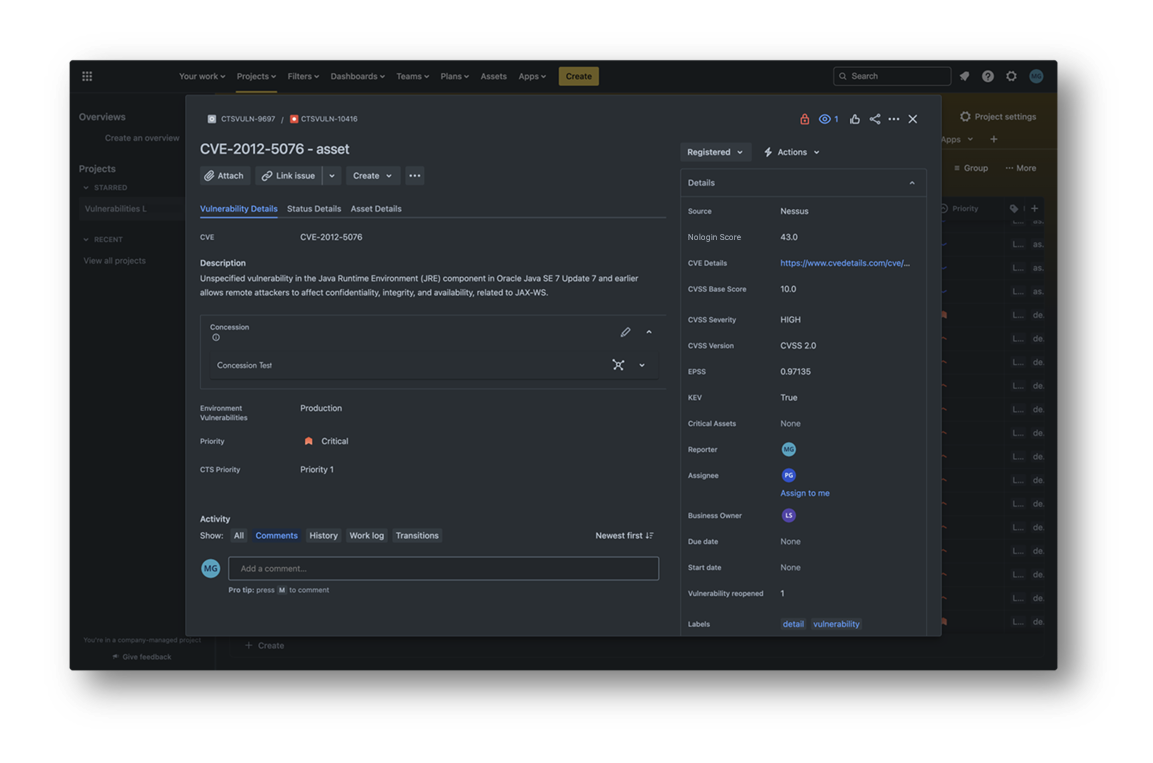
Task: Click Assign to me link
Action: pos(805,493)
